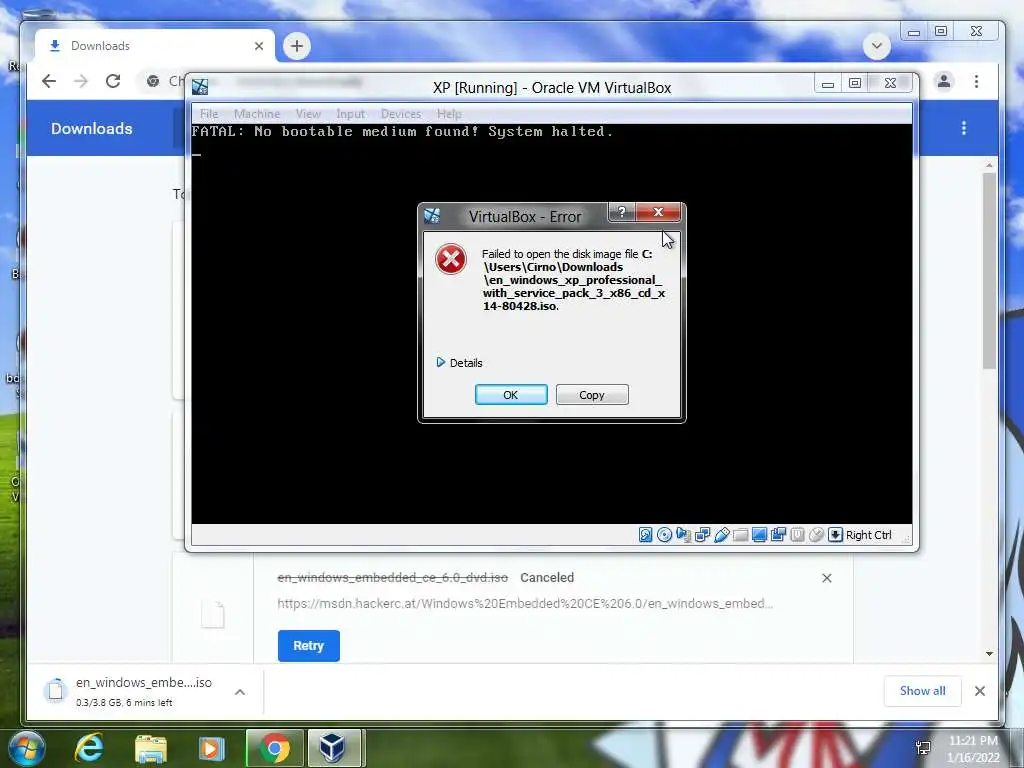
Task: Click the Downloads page scrollbar thumb
Action: tap(989, 270)
